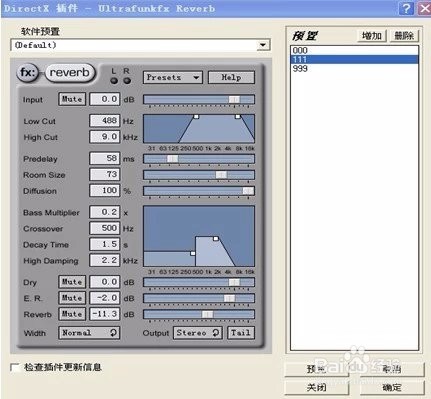This screenshot has height=399, width=431.
Task: Click the High Damping handle on decay graph
Action: point(216,239)
